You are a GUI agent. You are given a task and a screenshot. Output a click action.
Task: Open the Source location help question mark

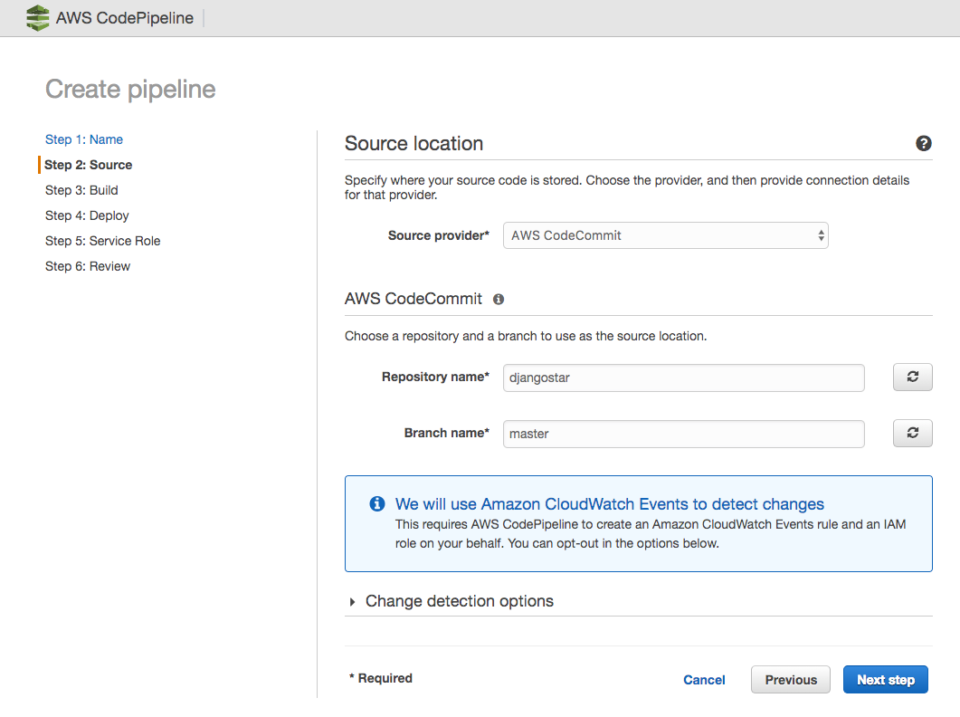click(923, 144)
